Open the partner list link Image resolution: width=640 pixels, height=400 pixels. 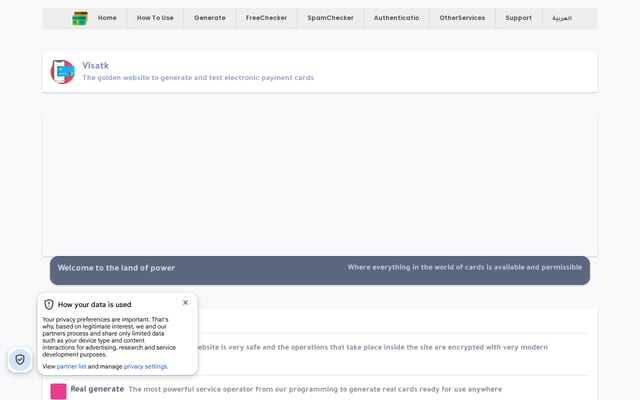point(71,367)
